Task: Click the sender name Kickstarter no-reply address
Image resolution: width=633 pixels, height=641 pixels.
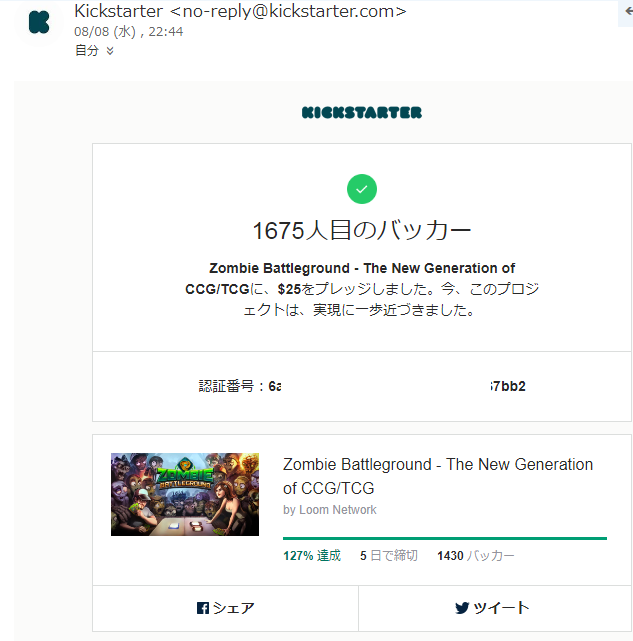Action: click(x=240, y=12)
